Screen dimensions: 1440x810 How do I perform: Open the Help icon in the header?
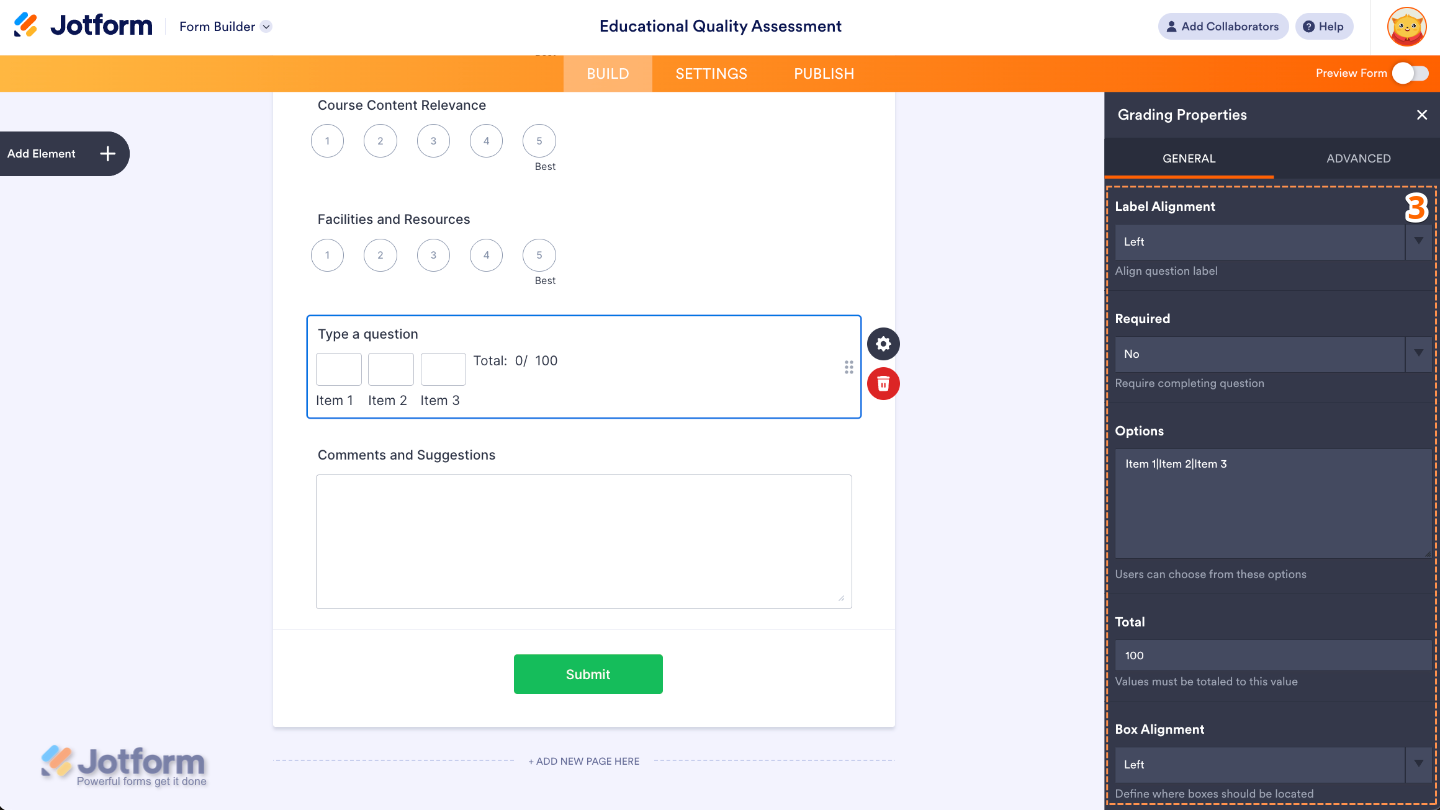click(1324, 26)
